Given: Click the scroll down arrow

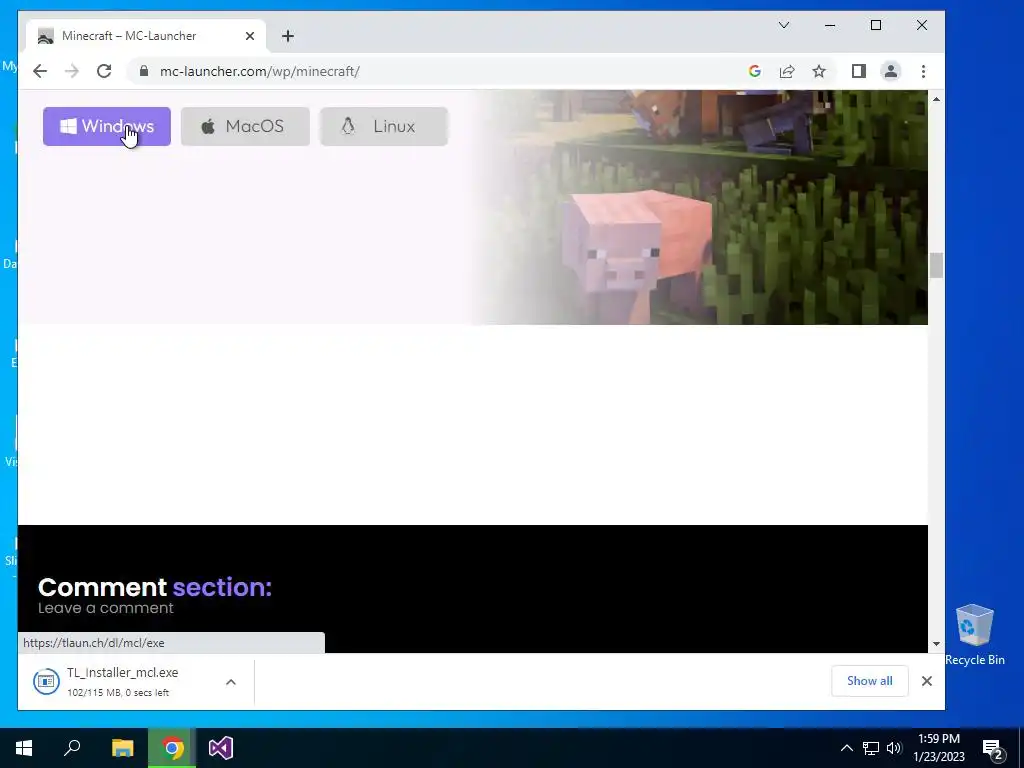Looking at the screenshot, I should coord(936,644).
